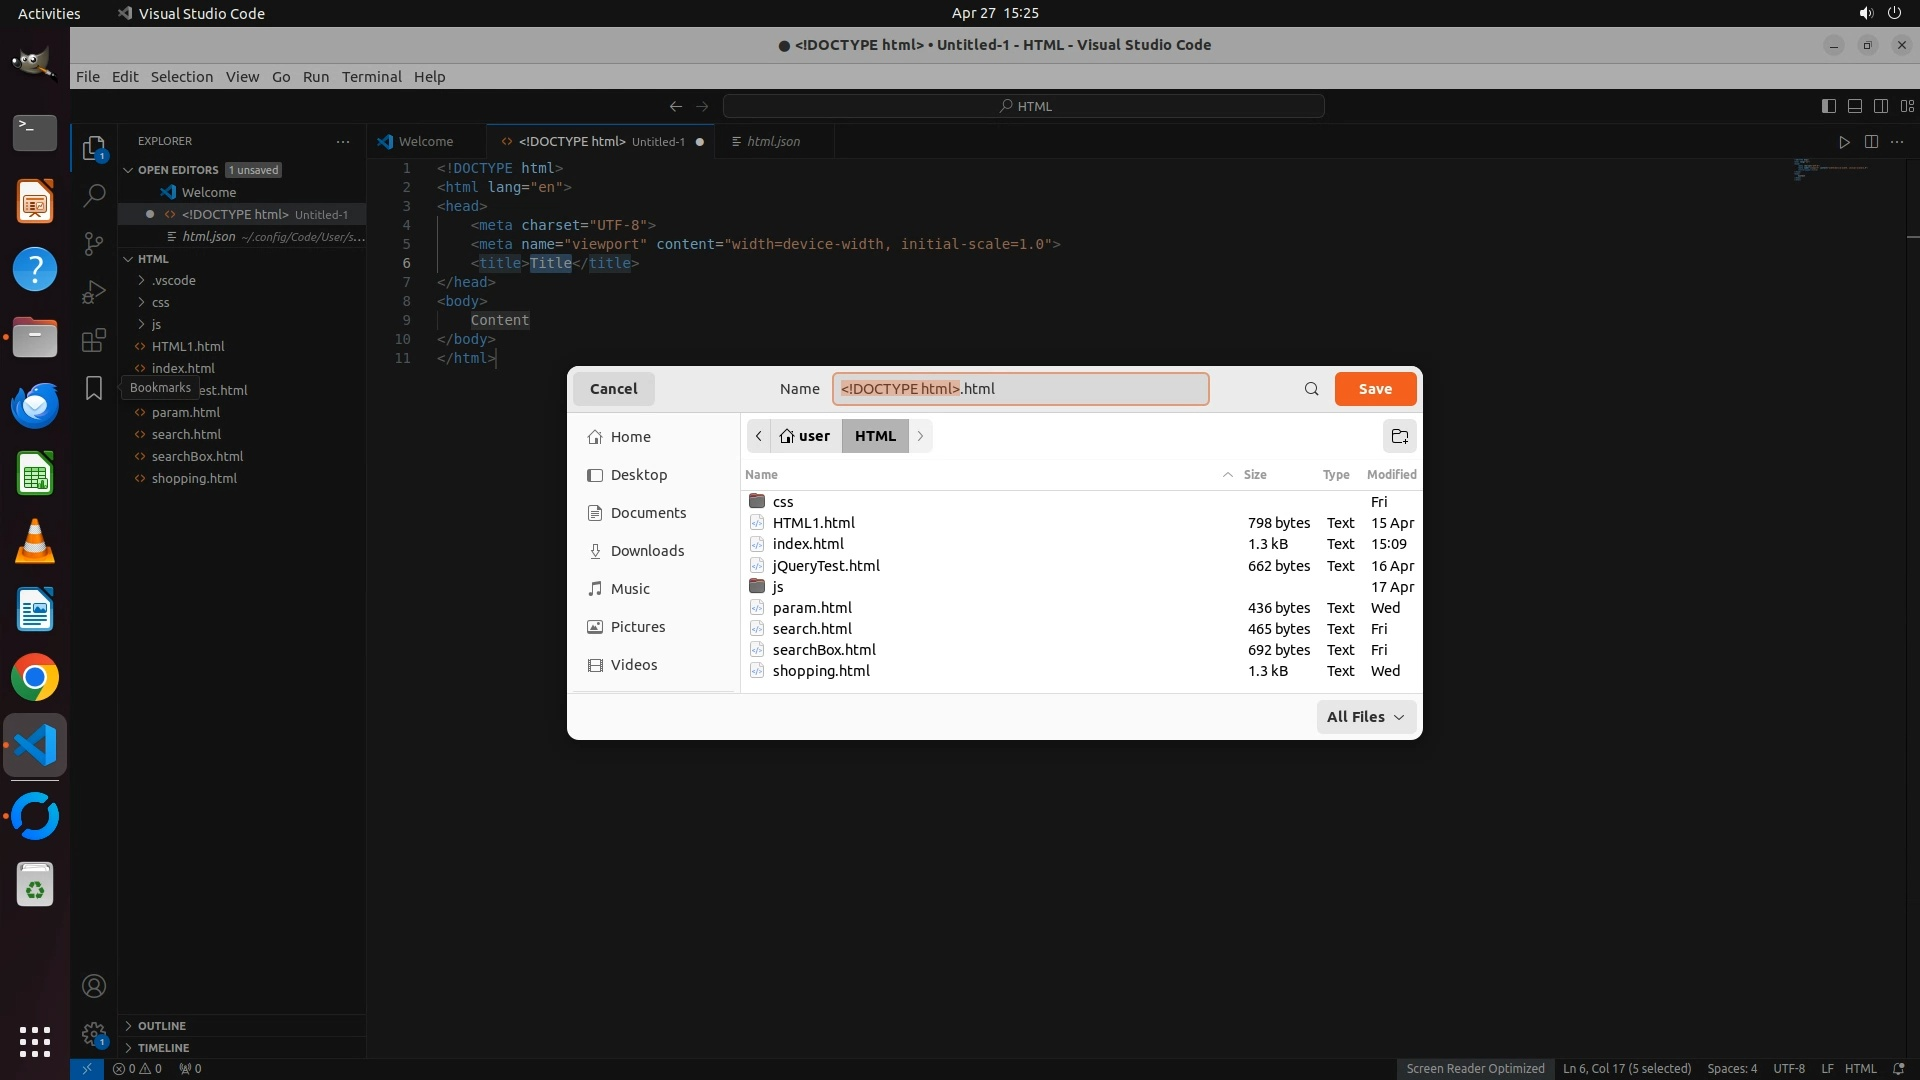The image size is (1920, 1080).
Task: Click Cancel in the save dialog
Action: (x=613, y=389)
